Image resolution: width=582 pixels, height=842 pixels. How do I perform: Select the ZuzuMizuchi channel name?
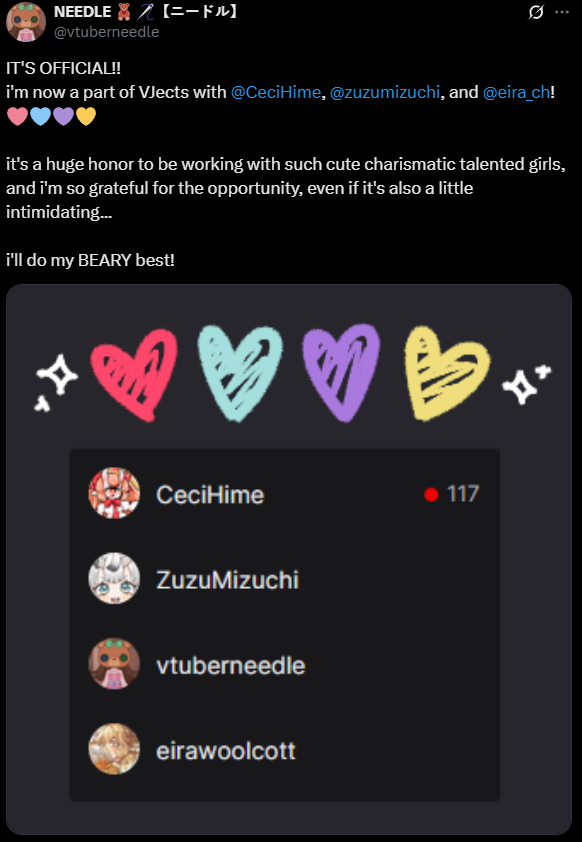tap(228, 580)
